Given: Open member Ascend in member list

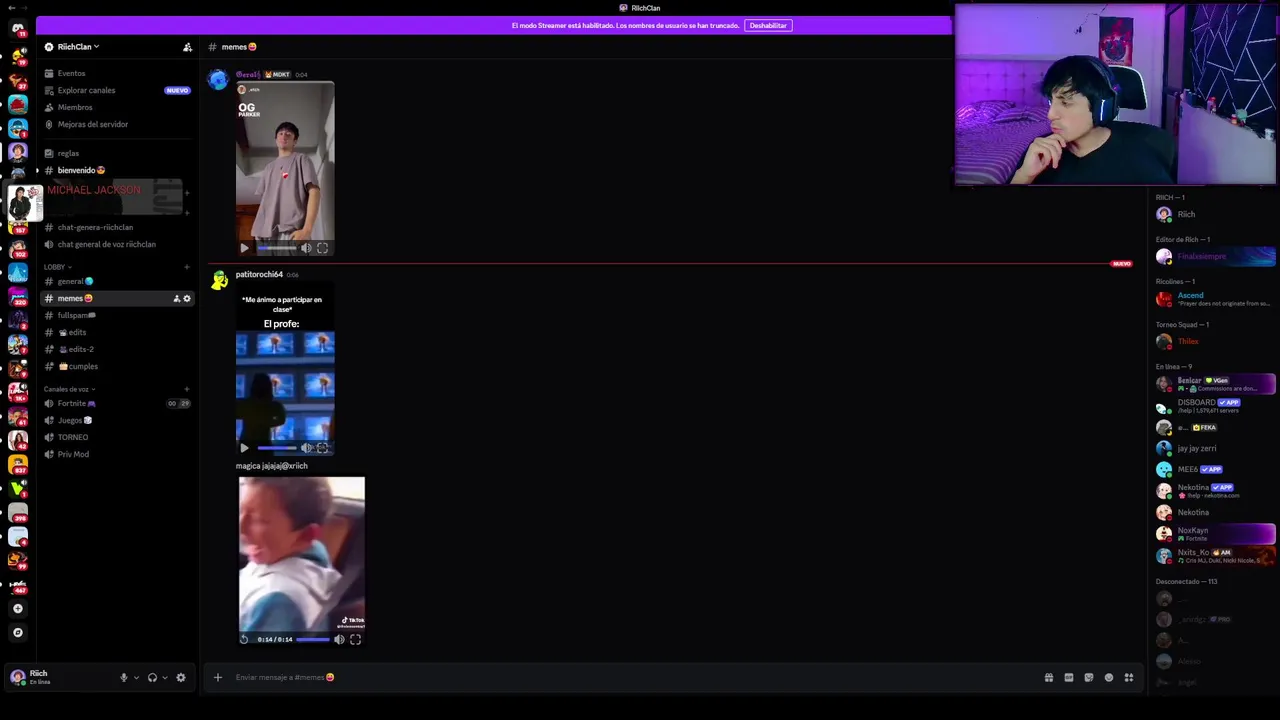Looking at the screenshot, I should 1215,298.
